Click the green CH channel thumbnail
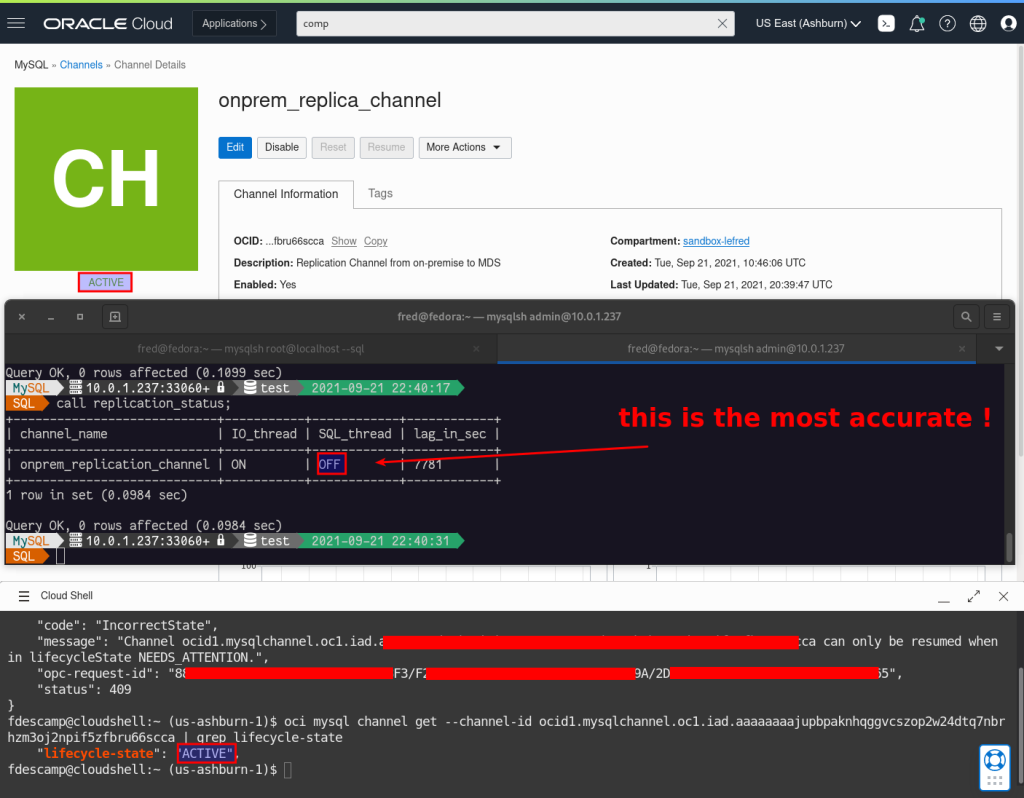1024x798 pixels. coord(106,179)
